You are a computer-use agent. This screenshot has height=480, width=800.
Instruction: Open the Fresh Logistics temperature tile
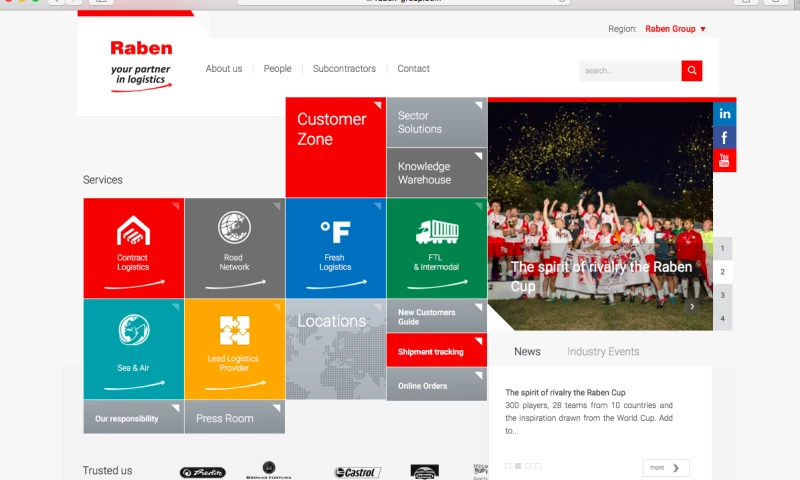point(335,248)
